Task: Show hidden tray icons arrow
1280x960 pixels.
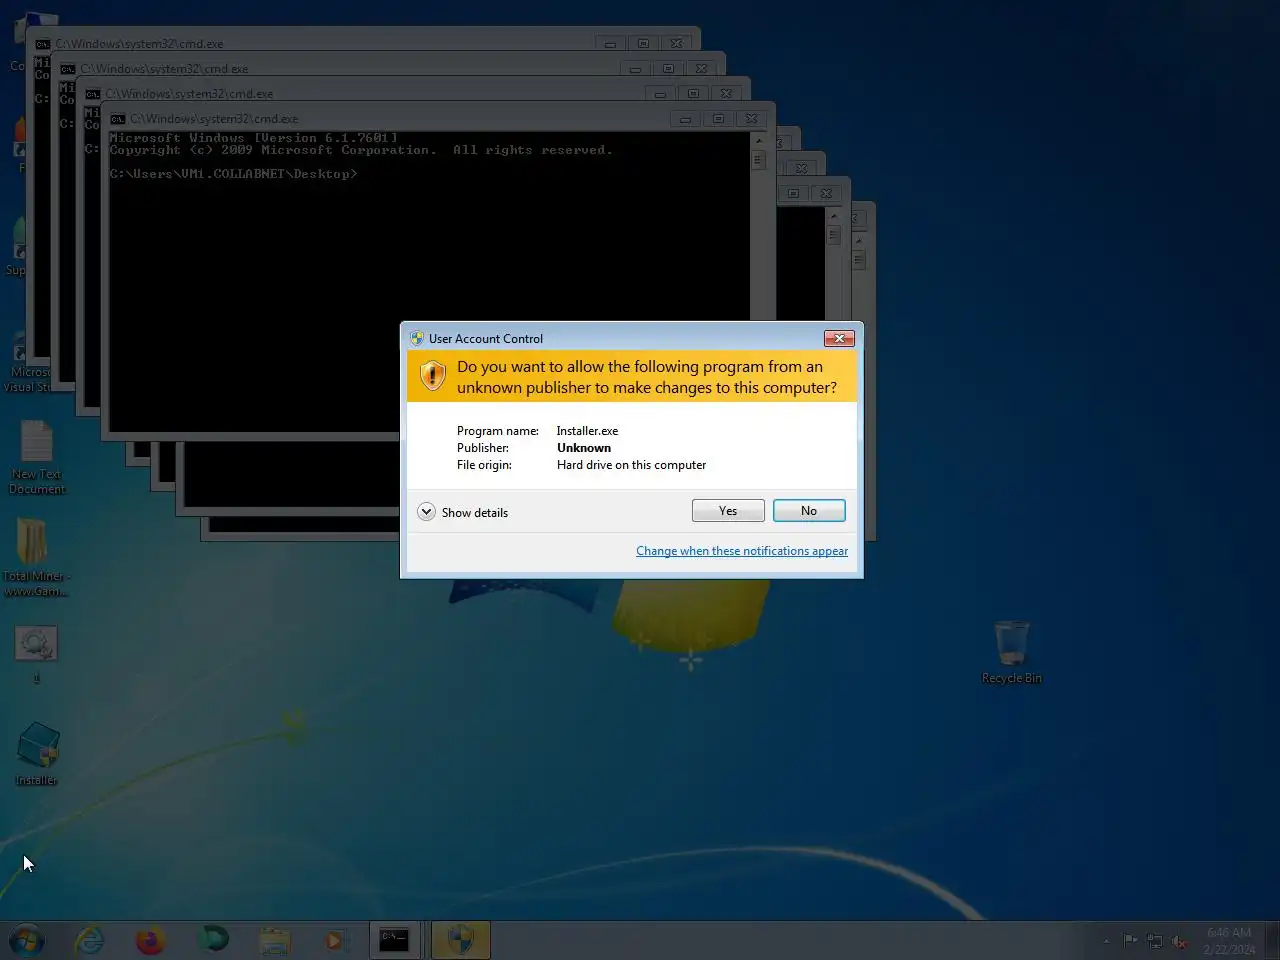Action: click(x=1106, y=941)
